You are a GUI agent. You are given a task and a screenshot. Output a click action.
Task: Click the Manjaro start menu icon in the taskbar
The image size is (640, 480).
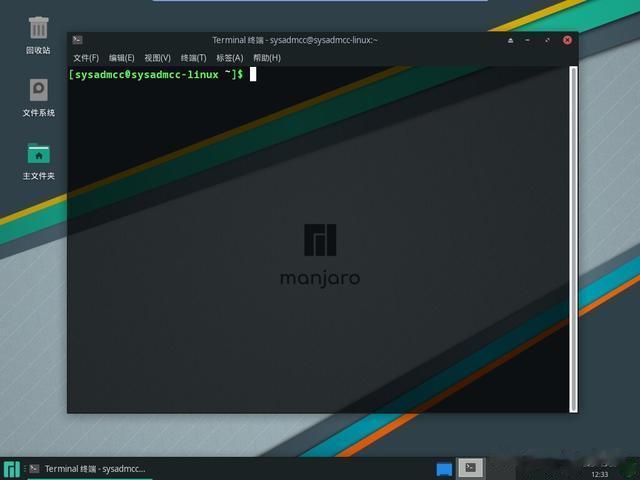[x=11, y=469]
